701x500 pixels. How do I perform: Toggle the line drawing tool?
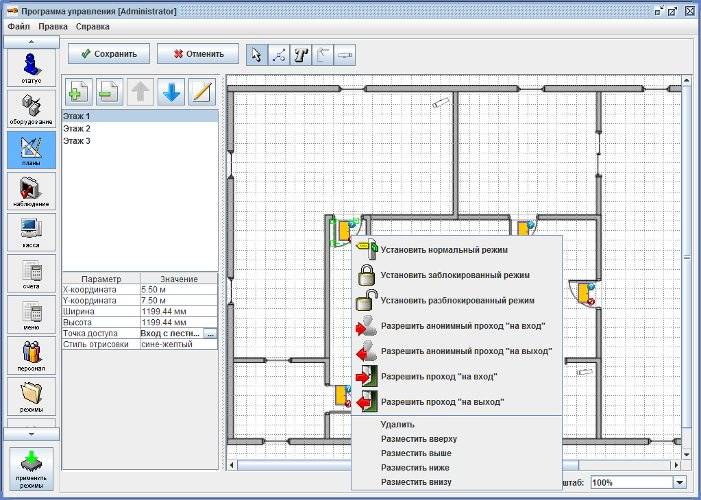point(279,53)
